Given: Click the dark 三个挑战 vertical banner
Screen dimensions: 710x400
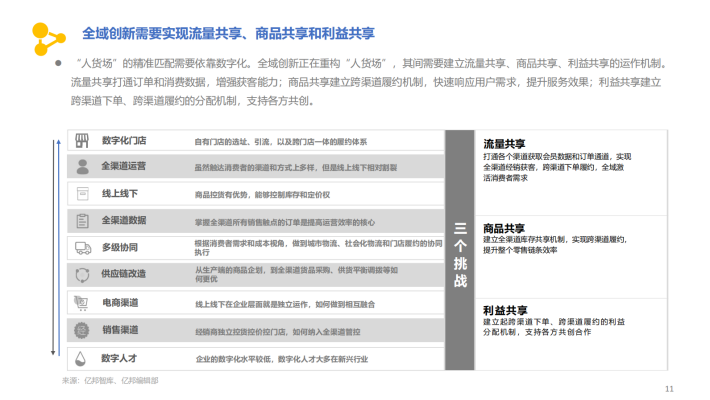Looking at the screenshot, I should tap(460, 253).
